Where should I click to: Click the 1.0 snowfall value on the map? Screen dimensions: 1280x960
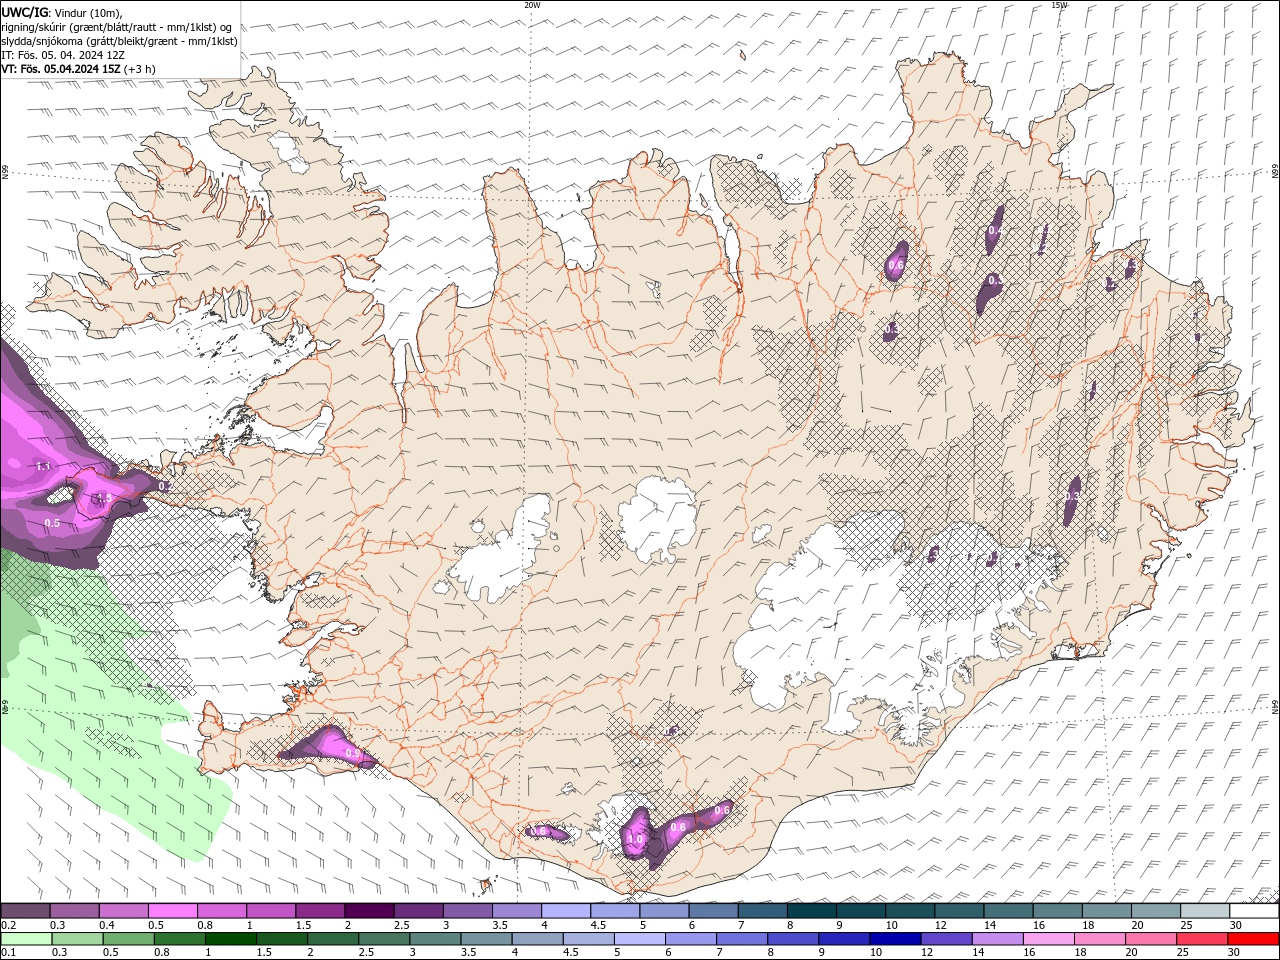tap(635, 840)
